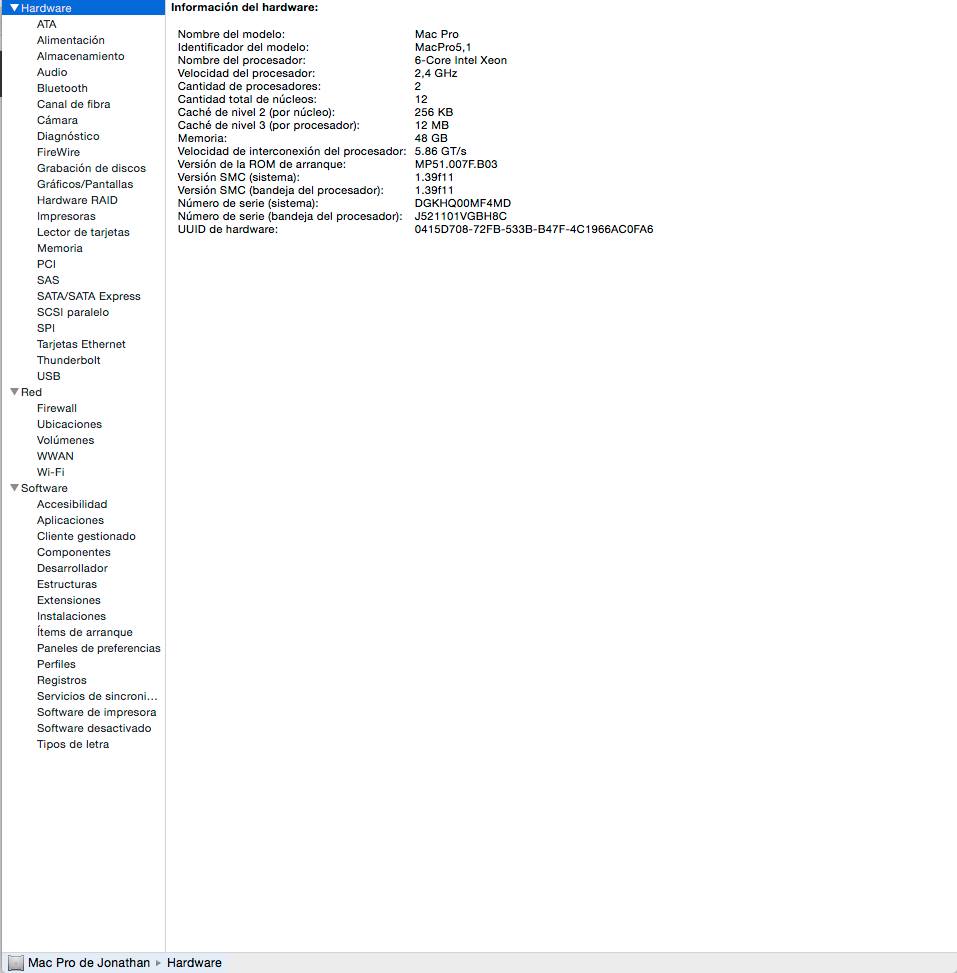957x973 pixels.
Task: Select Instalaciones in the sidebar
Action: (x=71, y=616)
